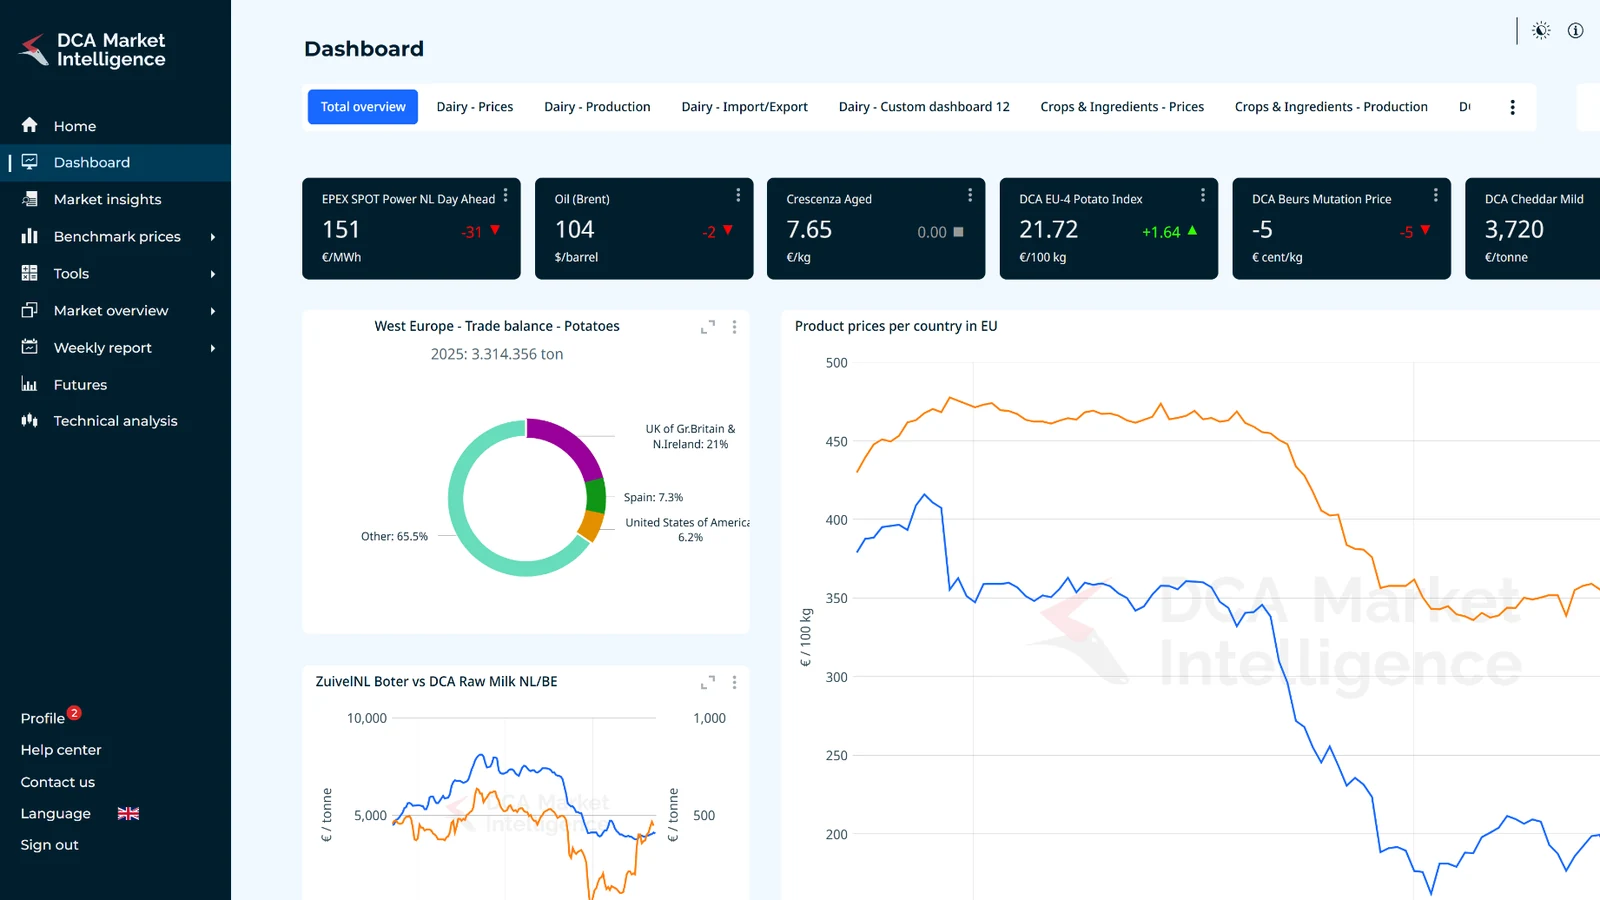This screenshot has width=1600, height=900.
Task: Open the Trade balance Potatoes widget options menu
Action: [x=734, y=327]
